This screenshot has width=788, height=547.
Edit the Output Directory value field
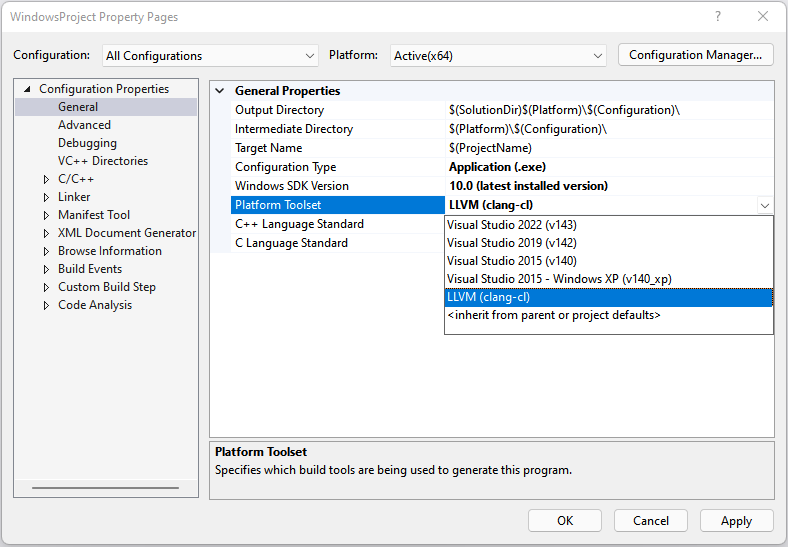[x=609, y=110]
